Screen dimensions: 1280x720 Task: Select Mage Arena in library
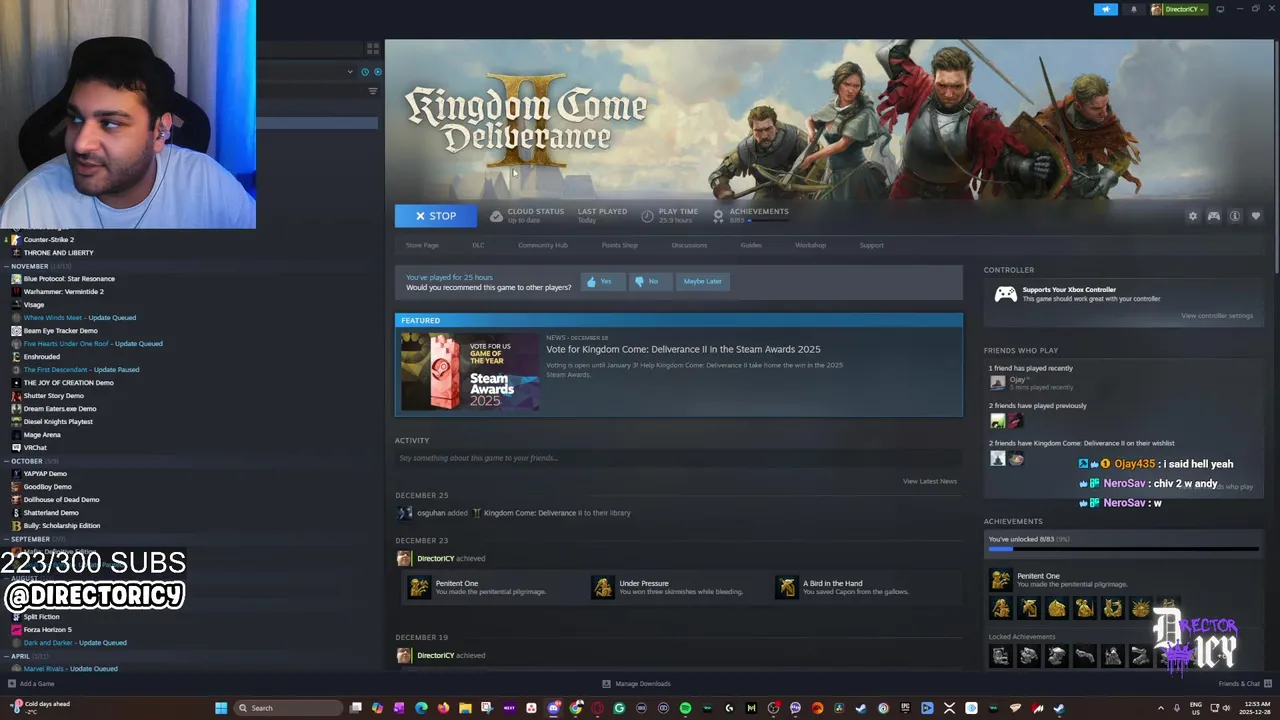(x=42, y=435)
